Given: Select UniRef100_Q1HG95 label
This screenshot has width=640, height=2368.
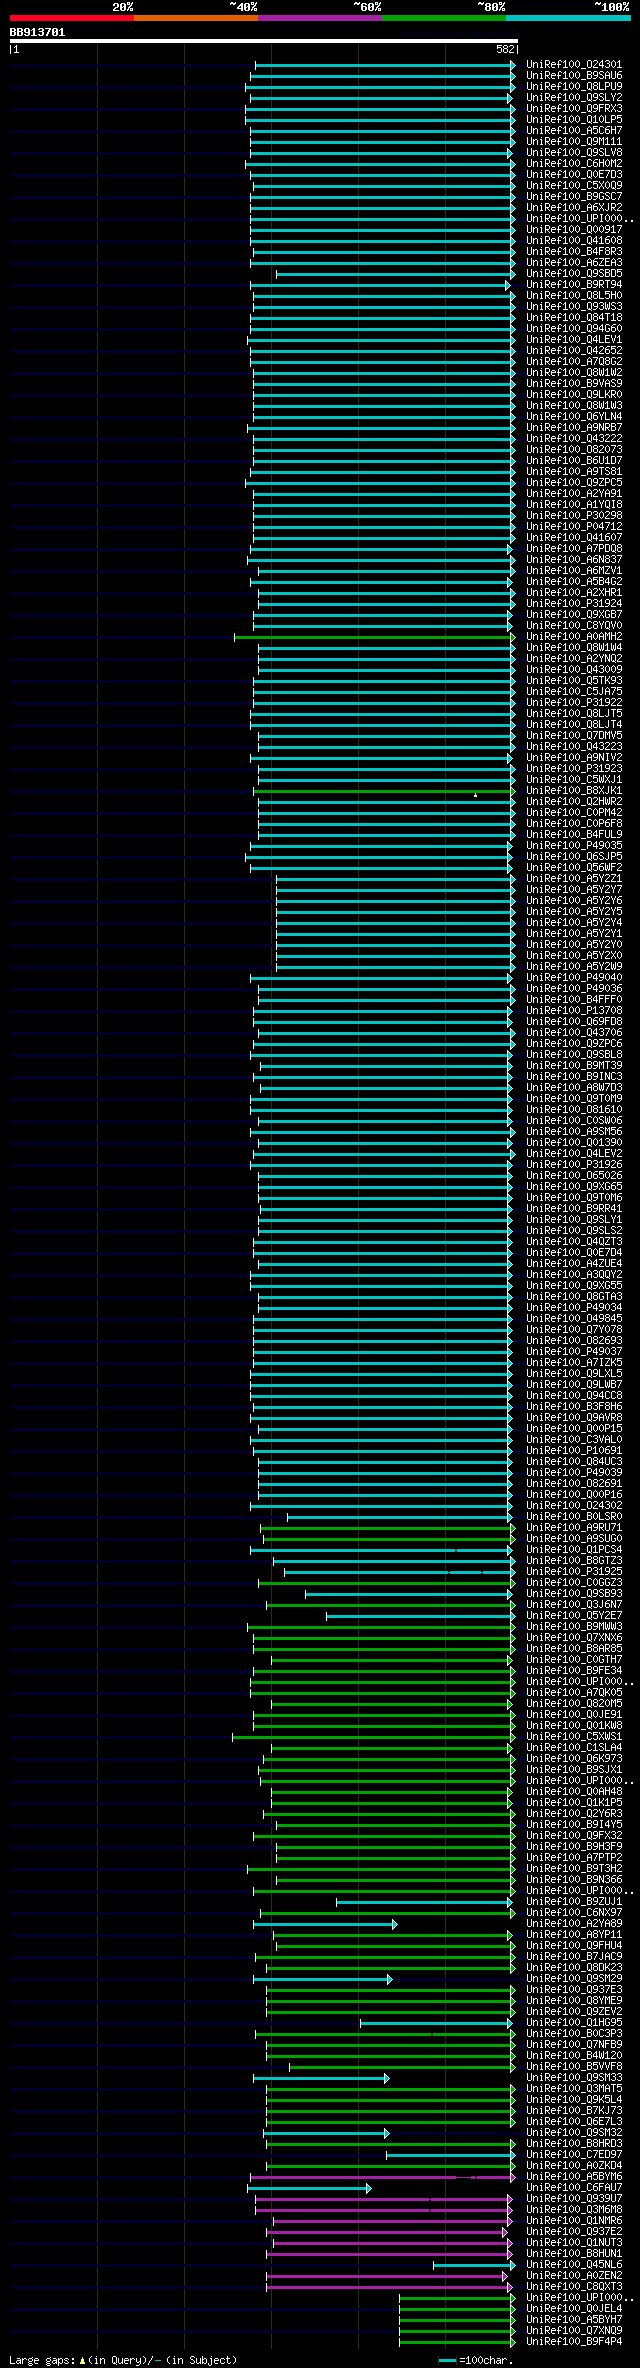Looking at the screenshot, I should [x=574, y=2023].
